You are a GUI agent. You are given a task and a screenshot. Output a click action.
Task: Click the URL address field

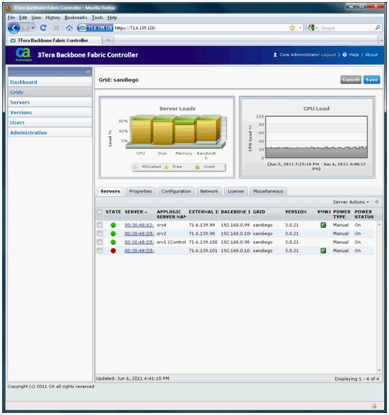(201, 28)
